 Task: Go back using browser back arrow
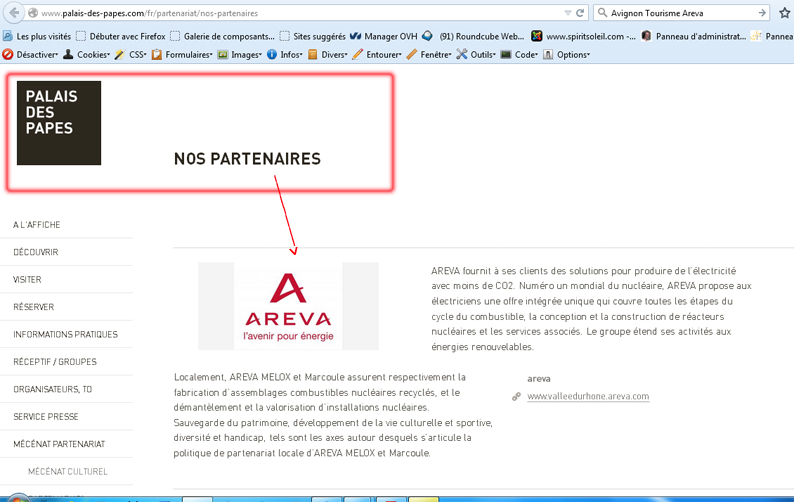14,12
